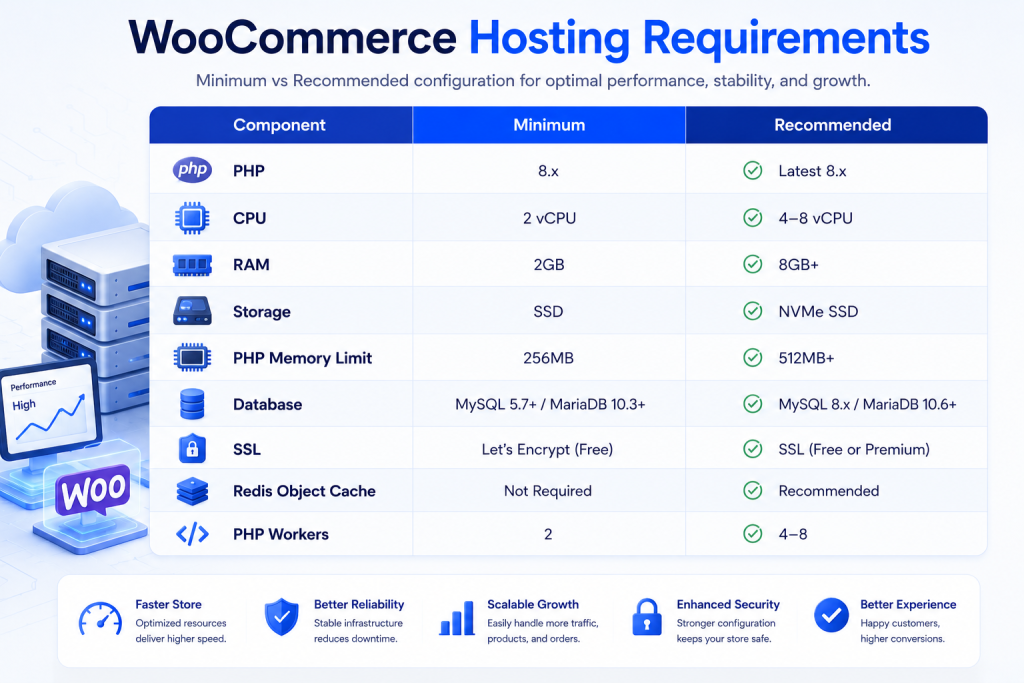Click the green check beside 512MB+
This screenshot has width=1024, height=683.
[x=752, y=357]
